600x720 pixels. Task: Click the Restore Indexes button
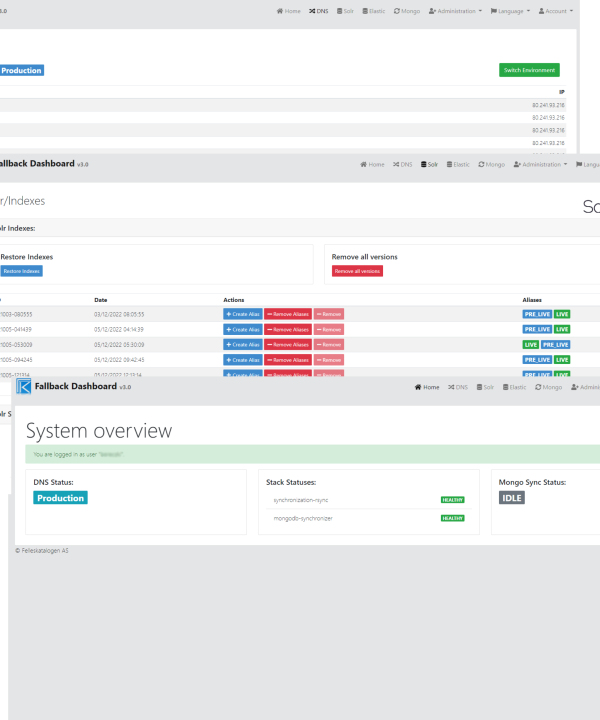coord(21,271)
